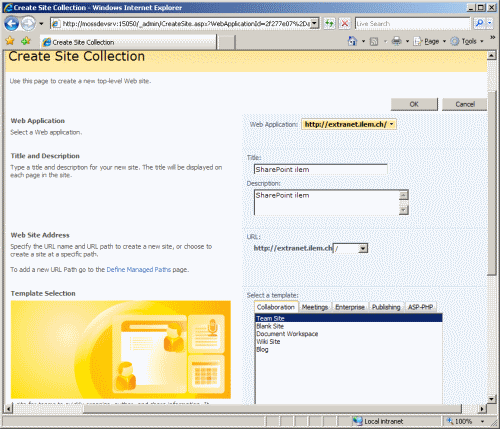Select Wiki Site template in list
The height and width of the screenshot is (429, 500).
268,342
